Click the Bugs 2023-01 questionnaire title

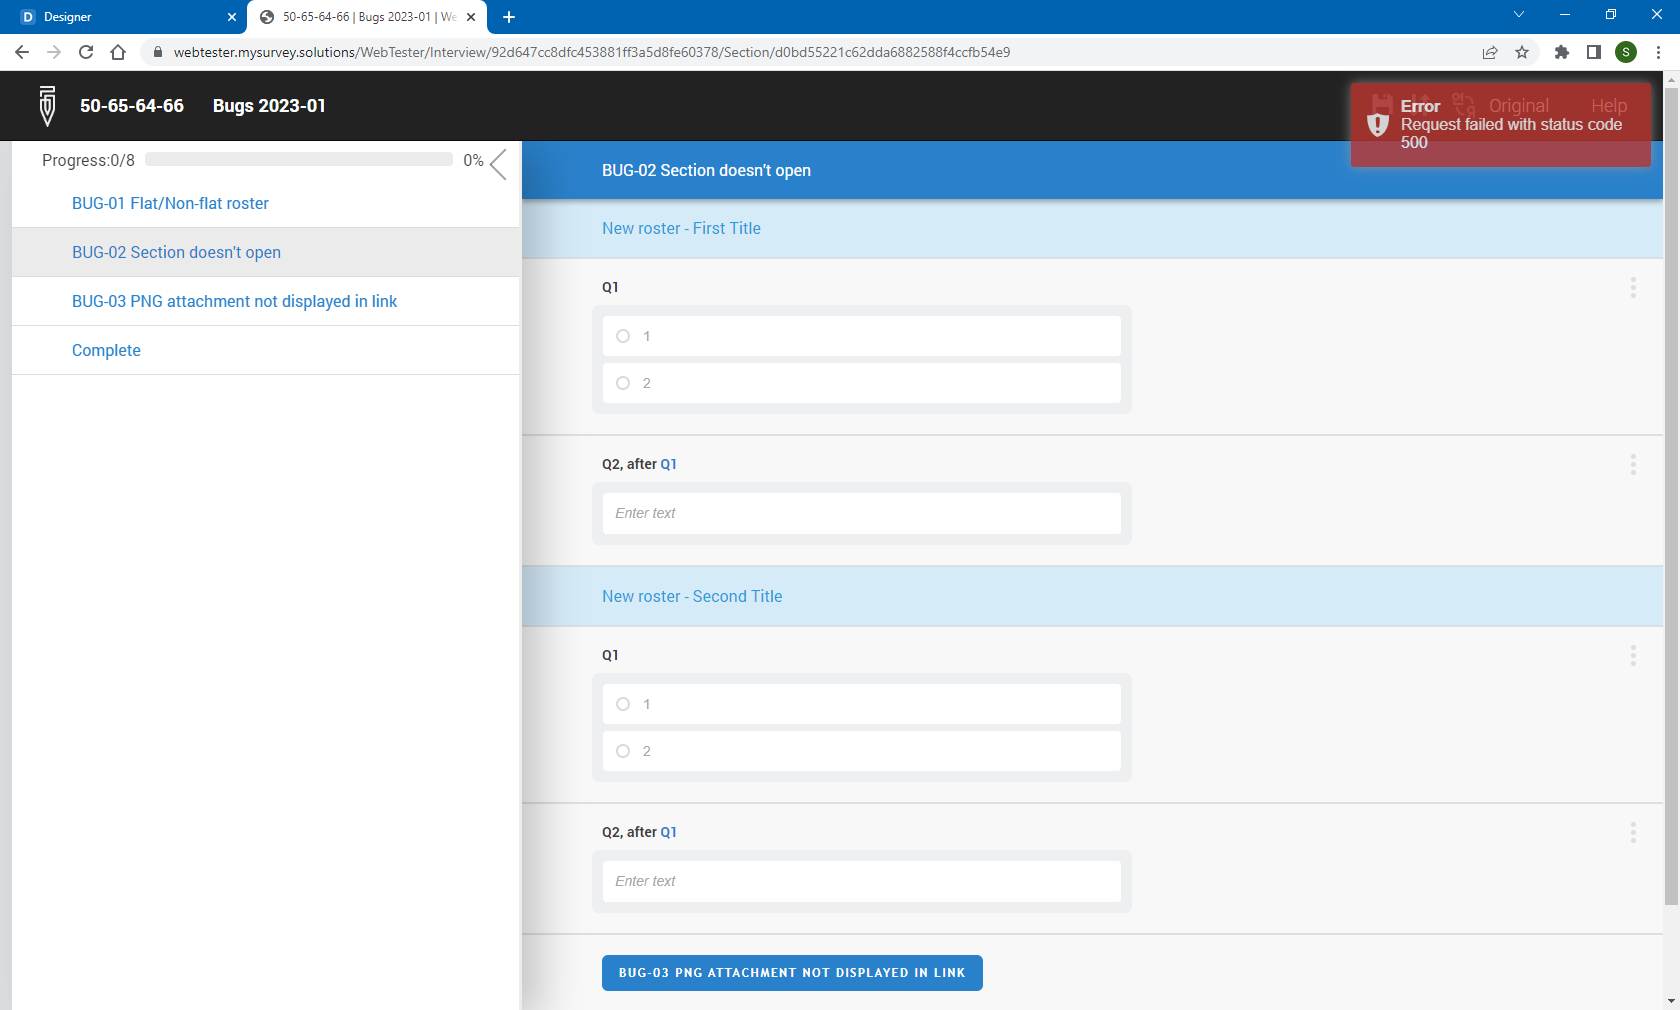(269, 106)
